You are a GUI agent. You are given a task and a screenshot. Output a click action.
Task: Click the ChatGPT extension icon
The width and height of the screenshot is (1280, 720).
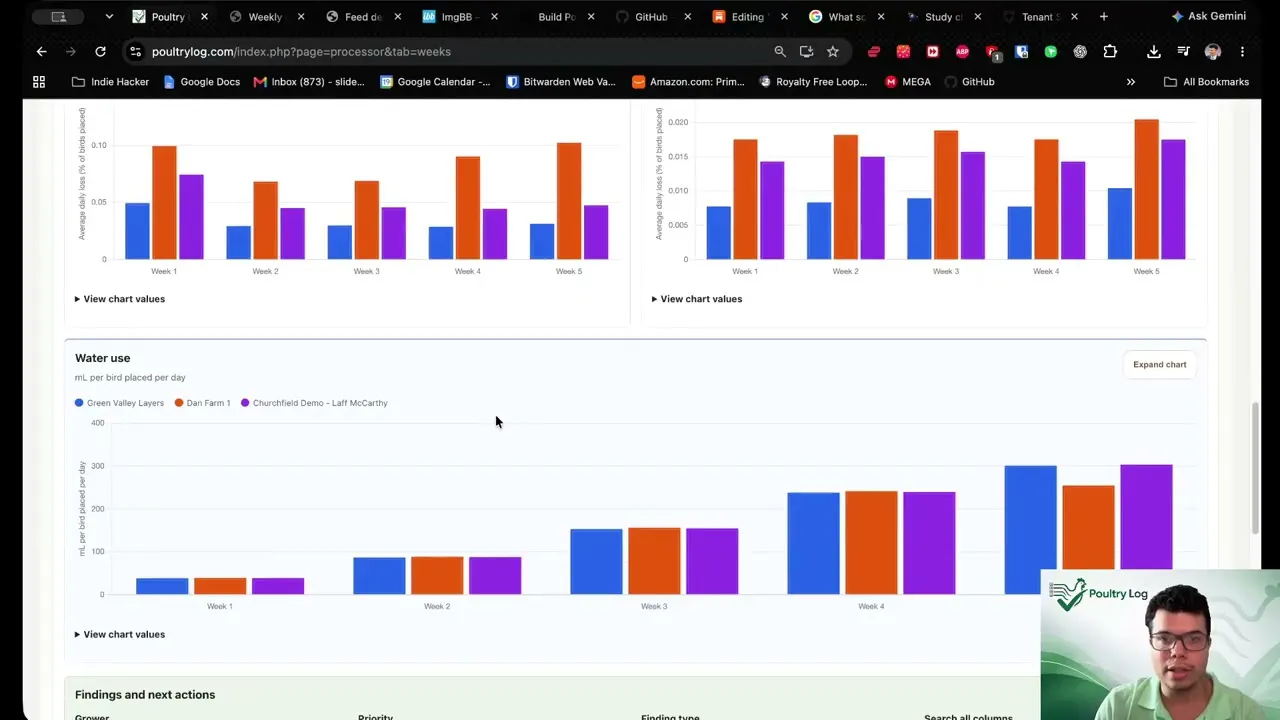[x=1080, y=51]
